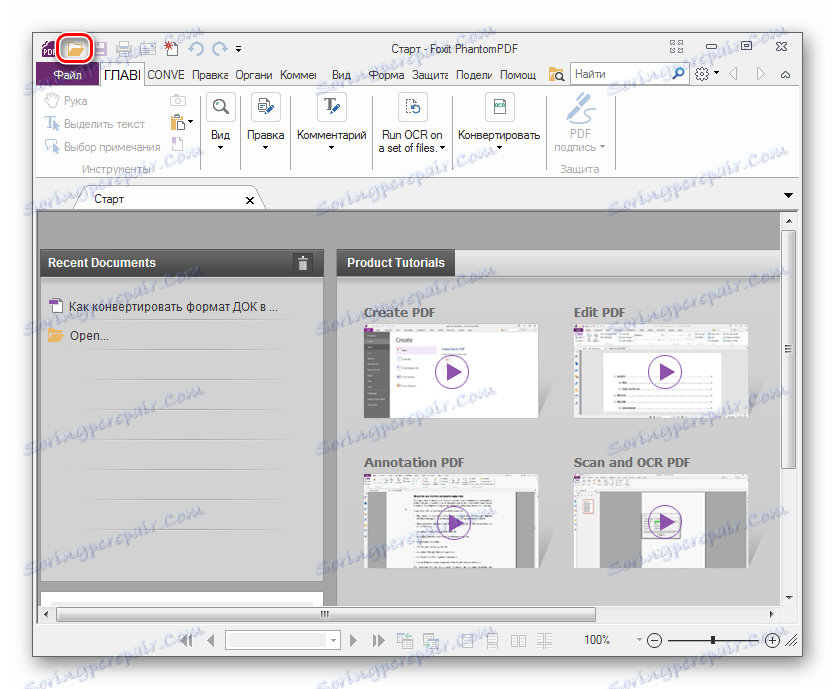This screenshot has height=689, width=835.
Task: Open the Помощь ribbon tab
Action: click(x=518, y=75)
